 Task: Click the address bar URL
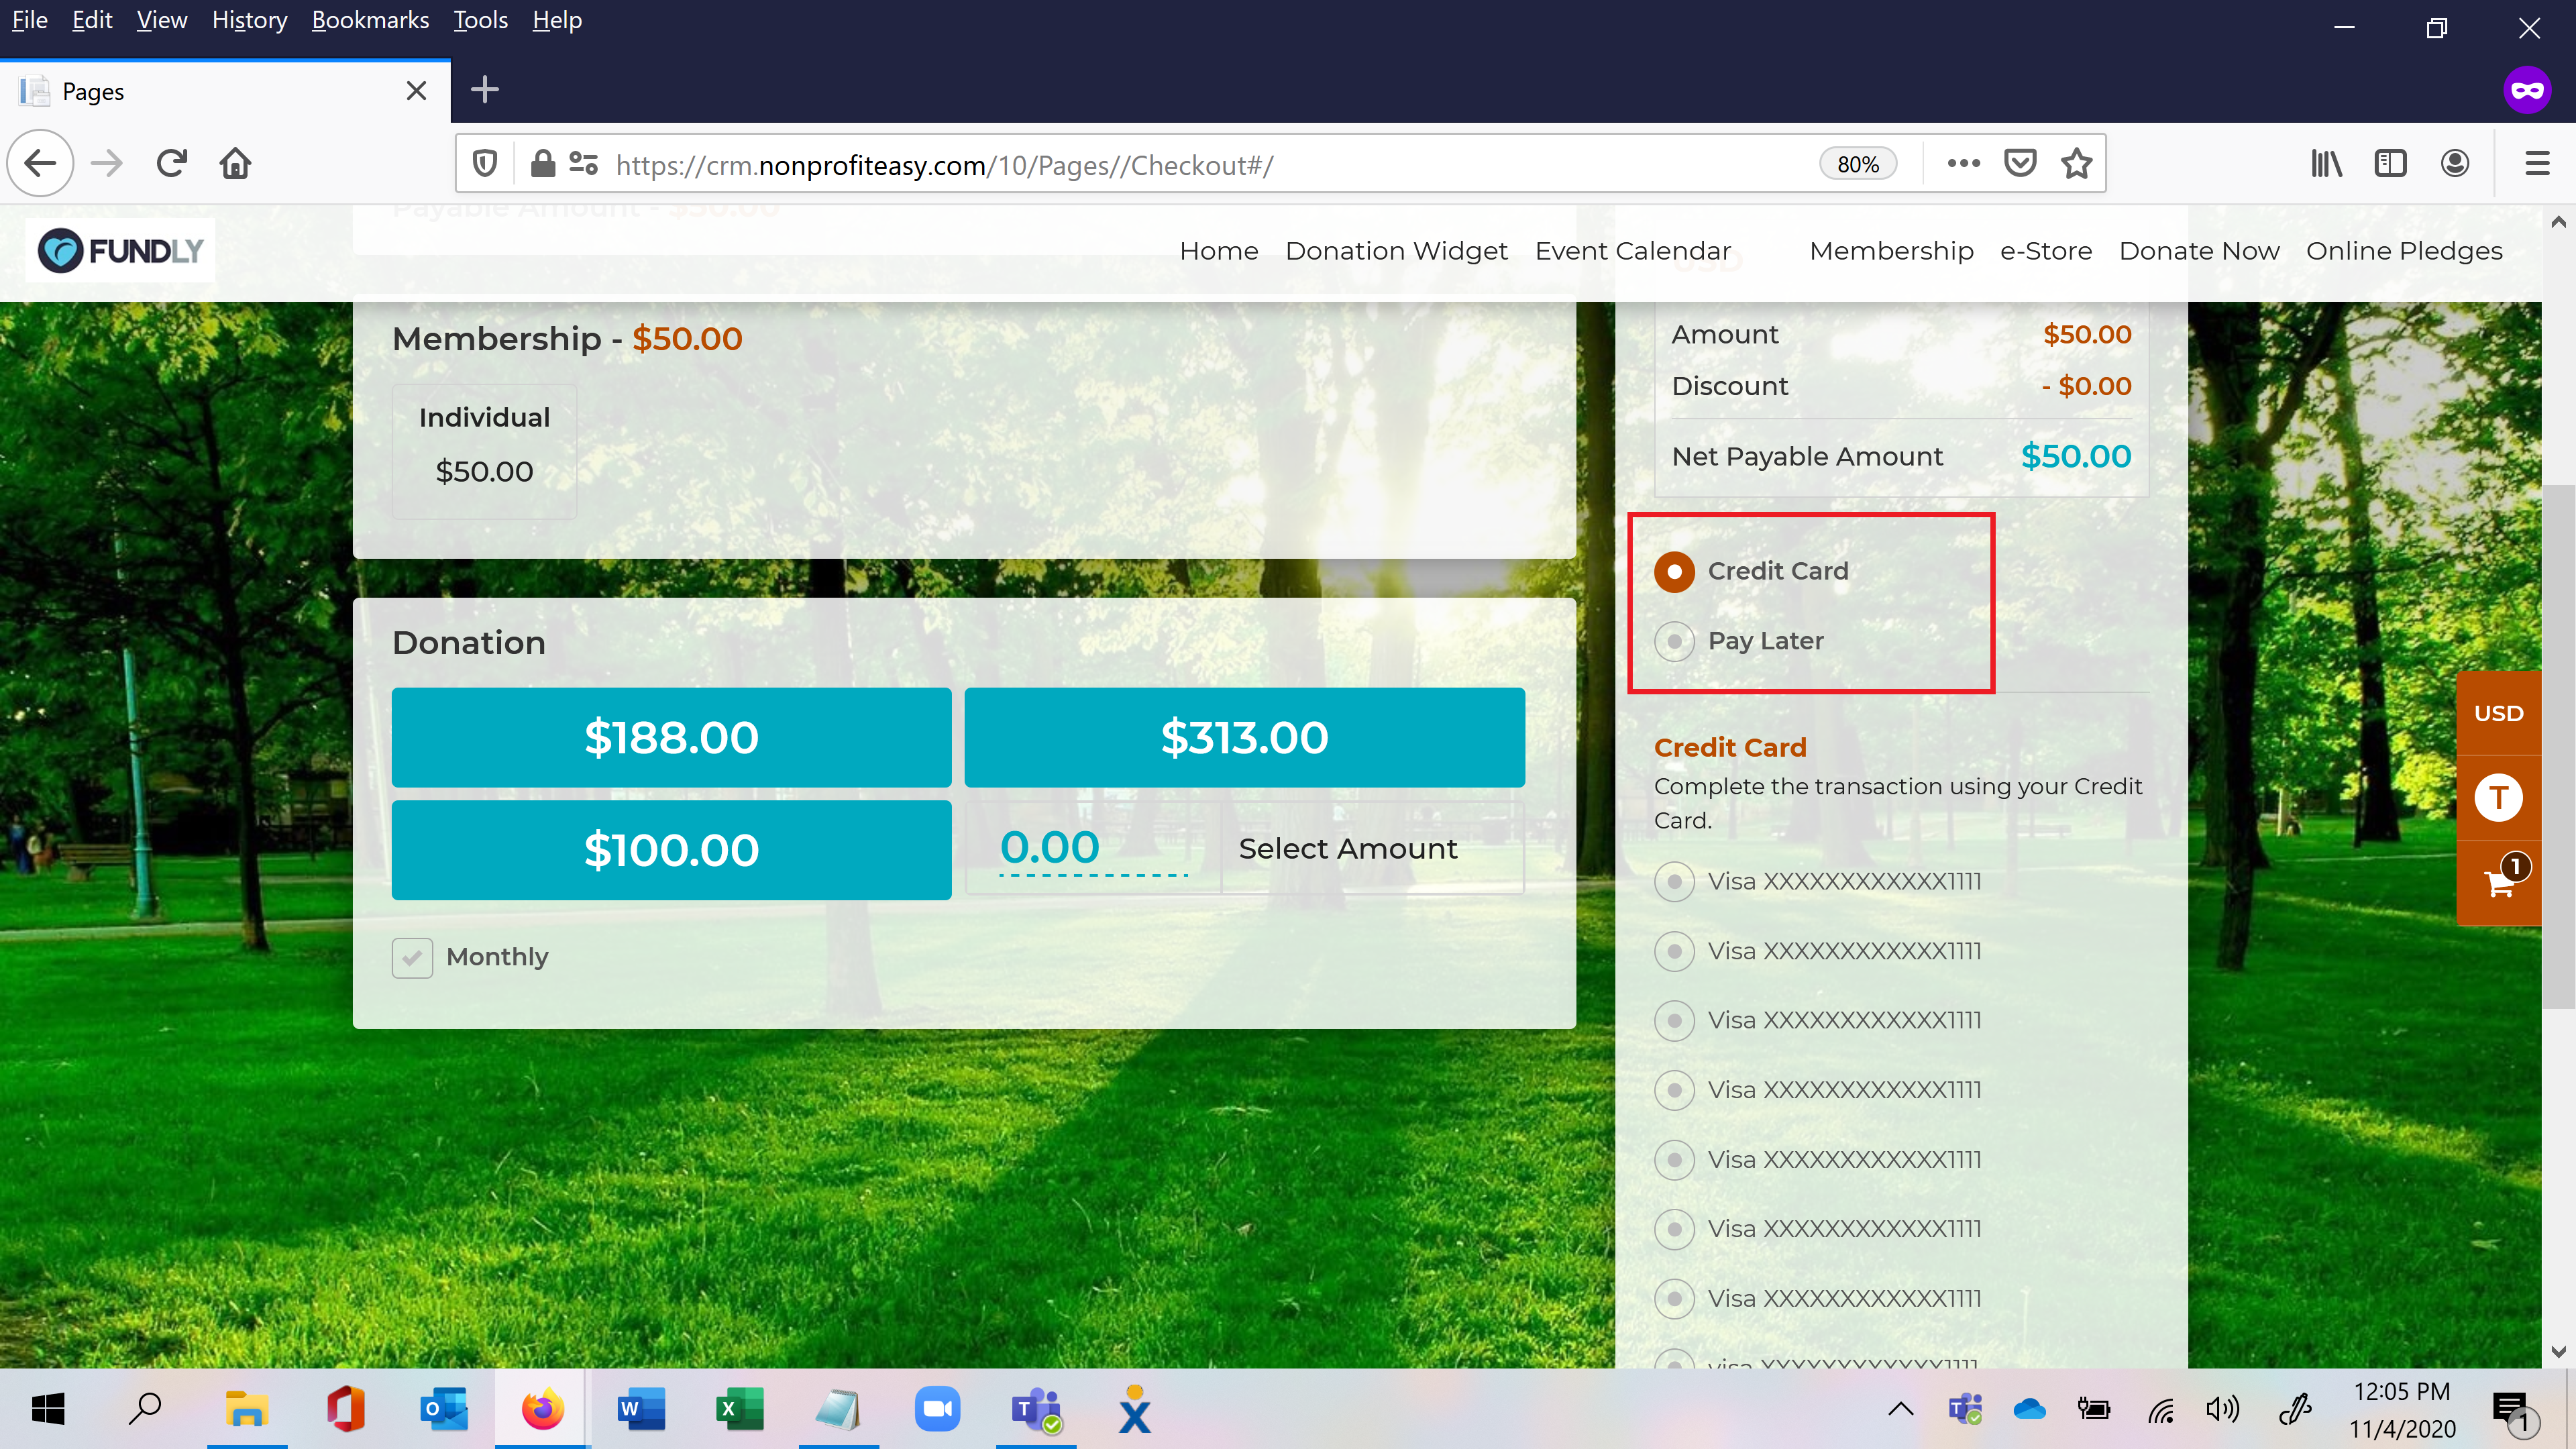click(x=944, y=165)
